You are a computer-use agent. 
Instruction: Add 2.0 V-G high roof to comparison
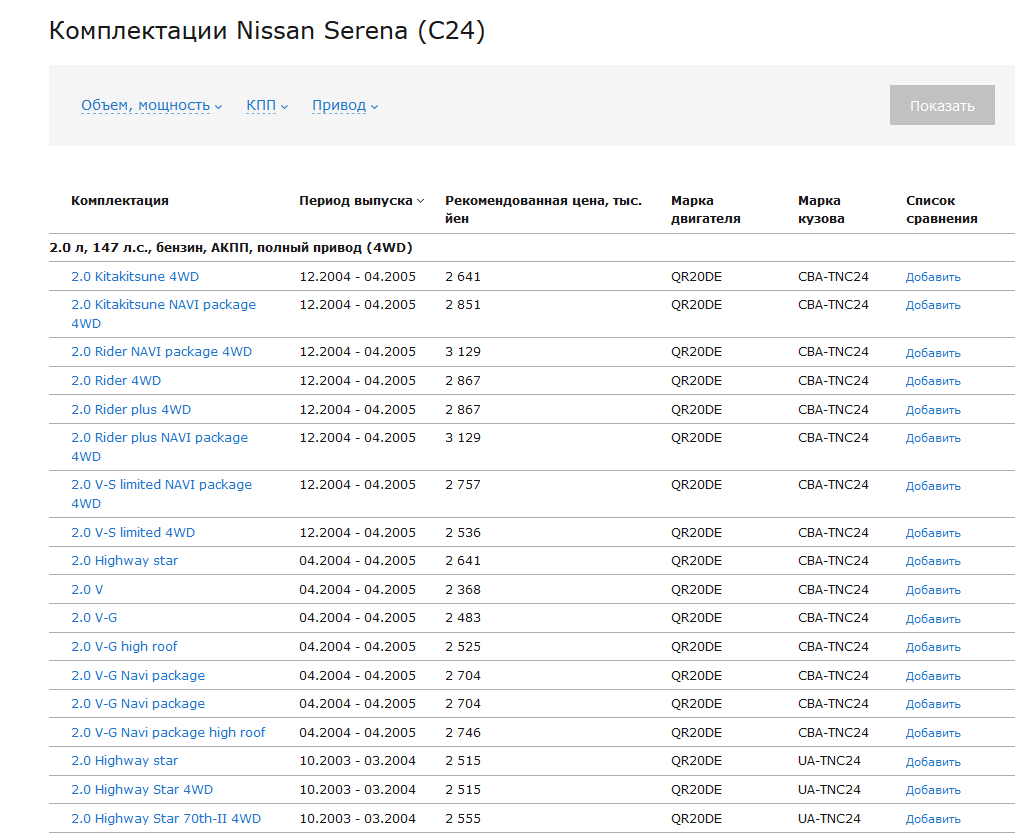click(933, 647)
